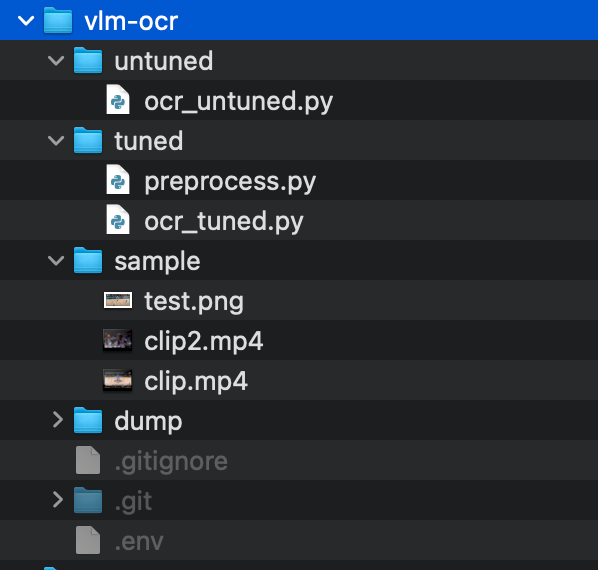Click the dump folder icon
This screenshot has height=570, width=598.
pyautogui.click(x=88, y=420)
